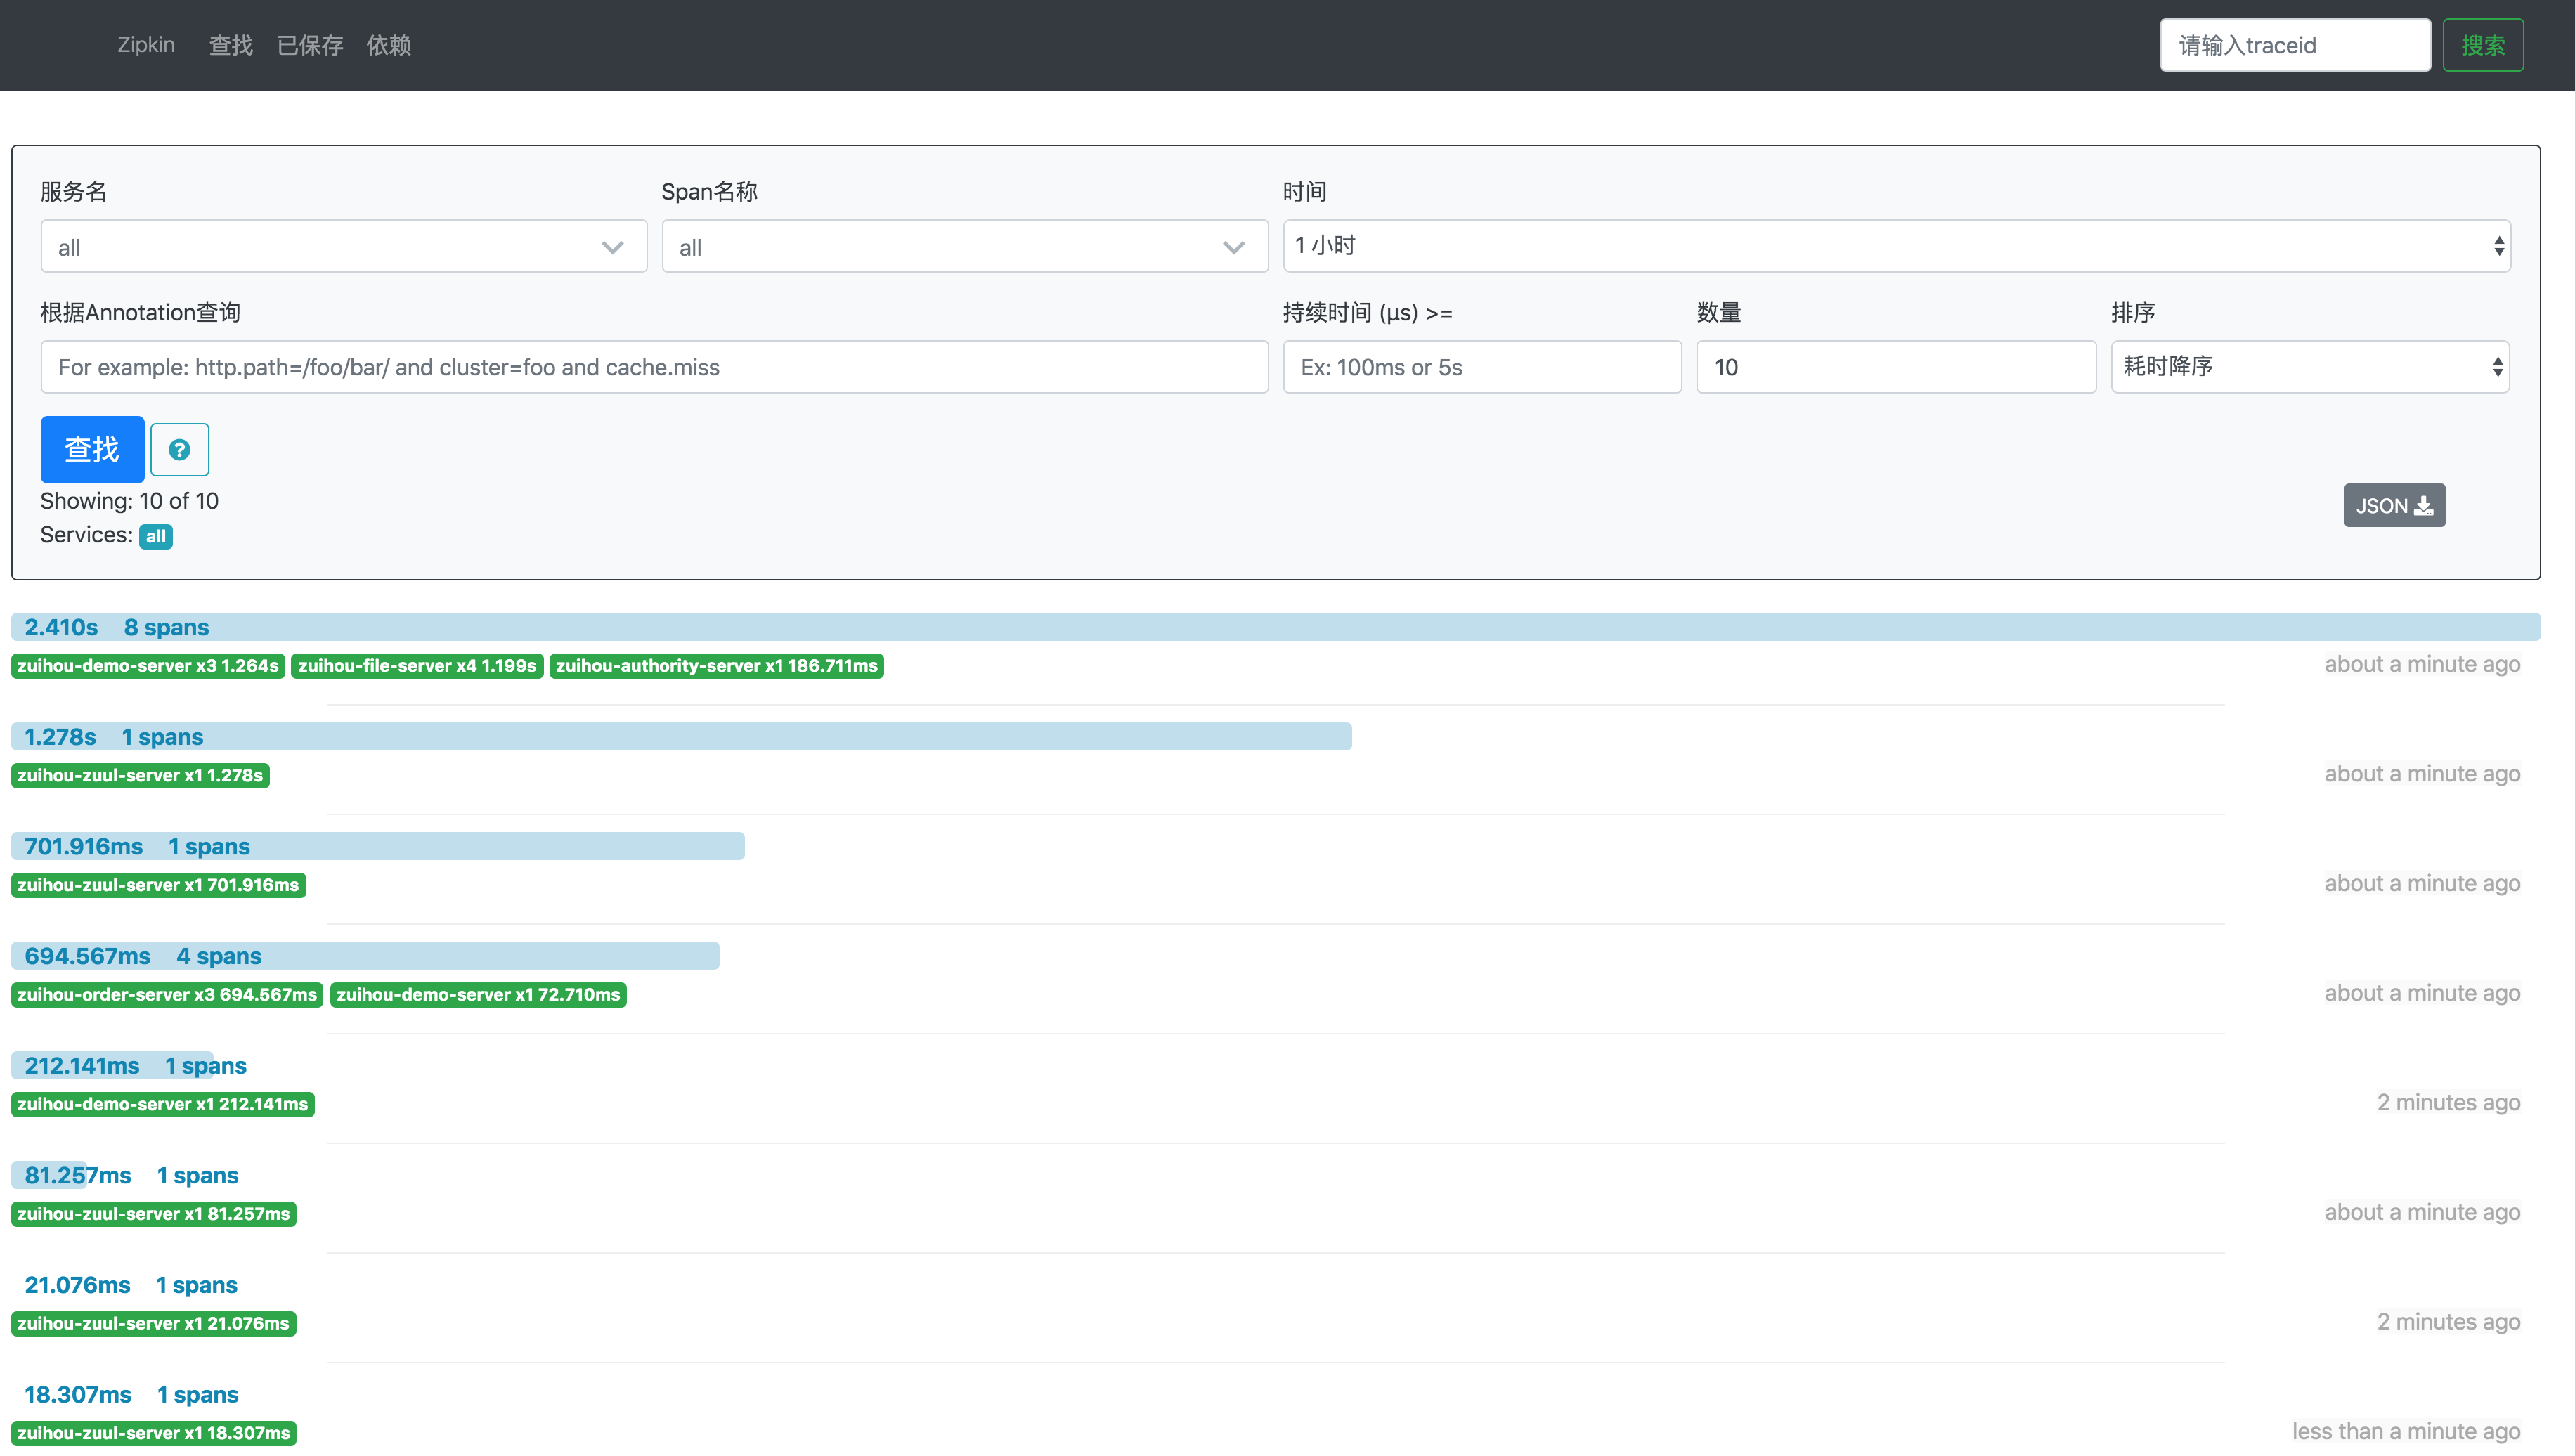Focus the traceid input field
Image resolution: width=2575 pixels, height=1456 pixels.
coord(2294,45)
